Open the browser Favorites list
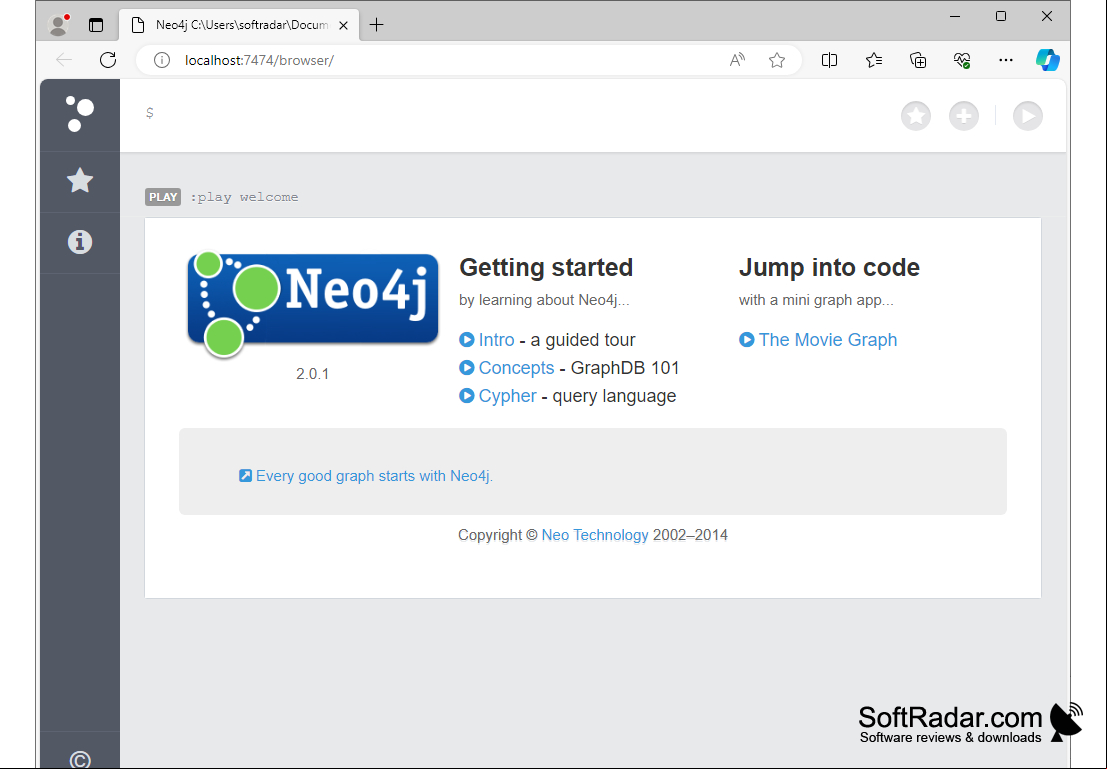This screenshot has height=769, width=1107. pos(874,60)
